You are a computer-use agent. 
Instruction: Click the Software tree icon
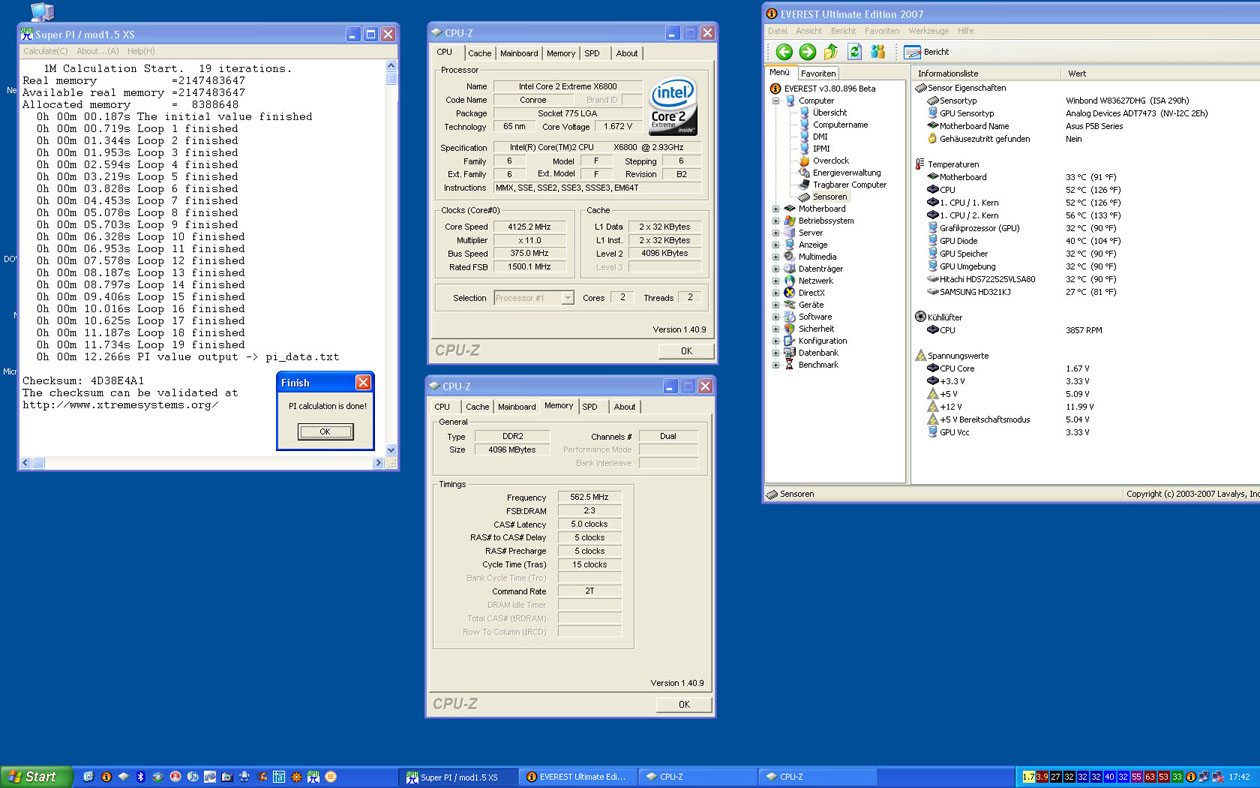pos(789,317)
